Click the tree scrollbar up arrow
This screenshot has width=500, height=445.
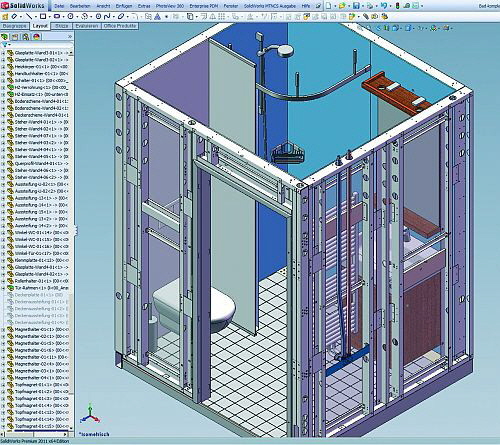71,53
